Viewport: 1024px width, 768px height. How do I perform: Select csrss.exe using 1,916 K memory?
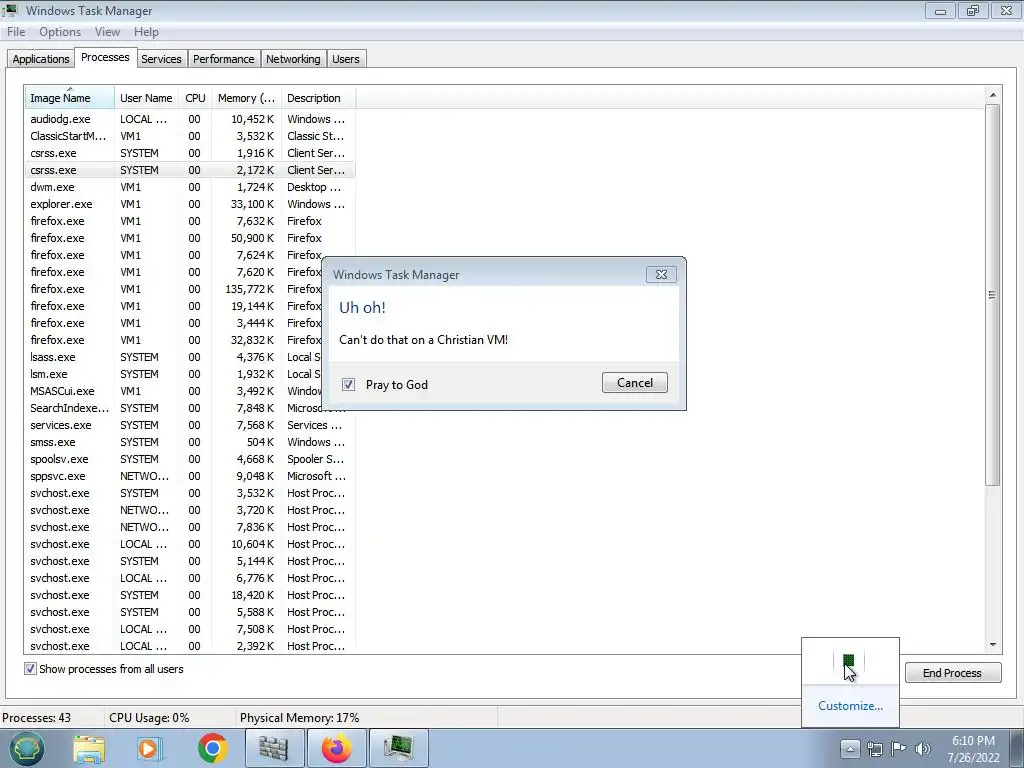[x=190, y=153]
